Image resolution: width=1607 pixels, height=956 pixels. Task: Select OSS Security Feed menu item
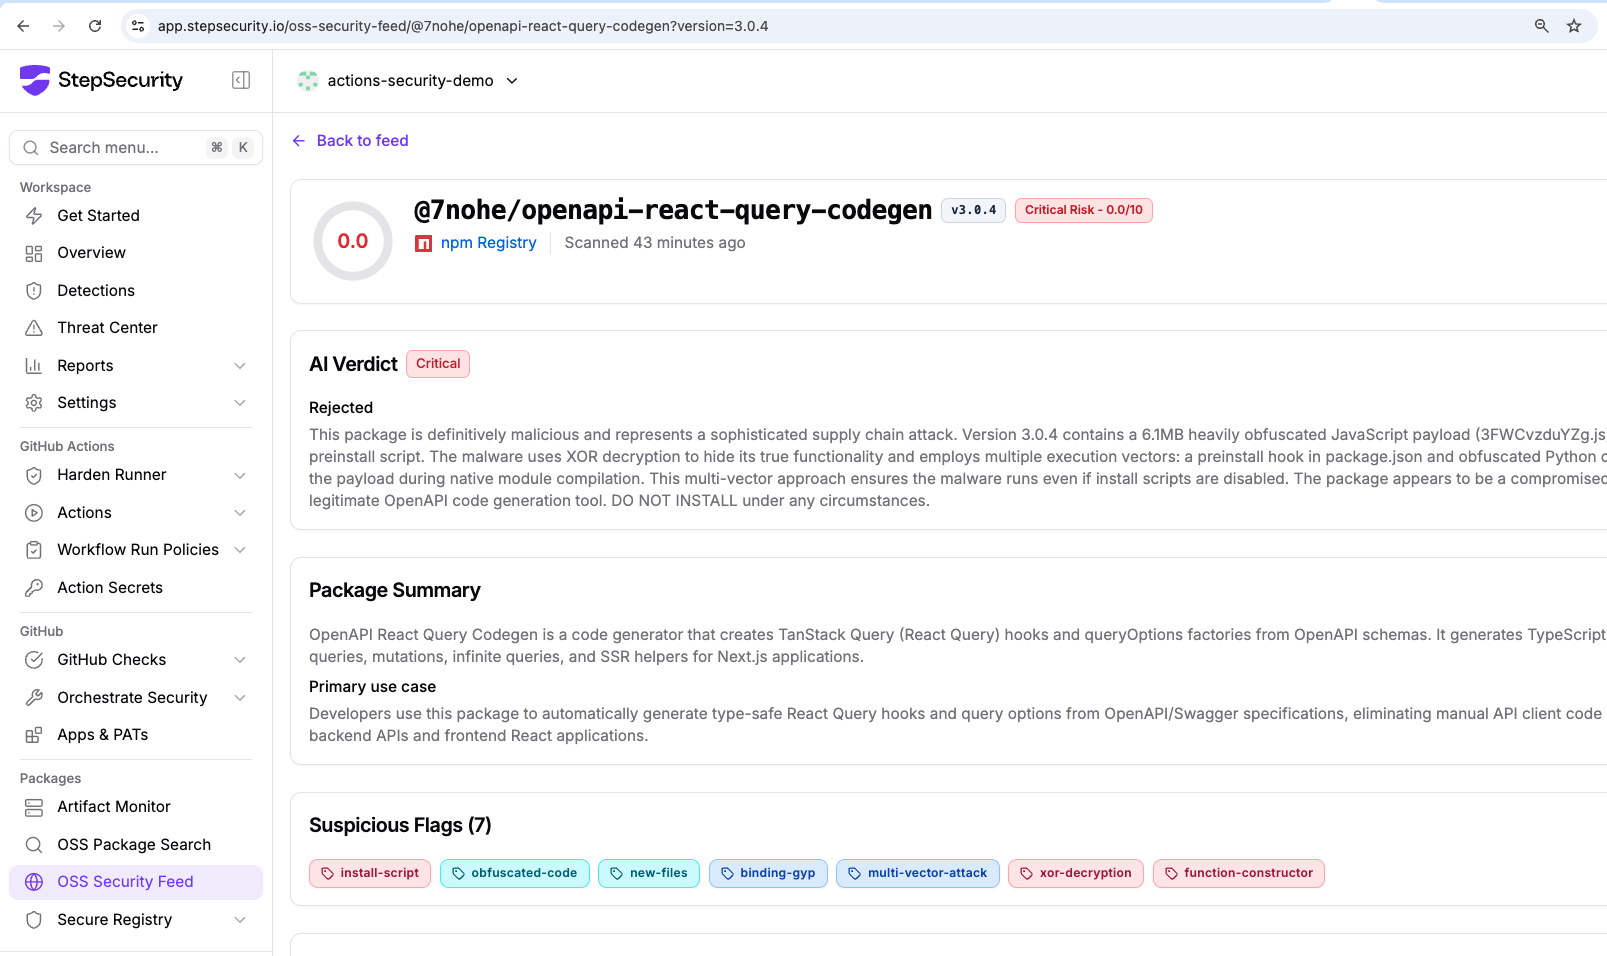136,882
